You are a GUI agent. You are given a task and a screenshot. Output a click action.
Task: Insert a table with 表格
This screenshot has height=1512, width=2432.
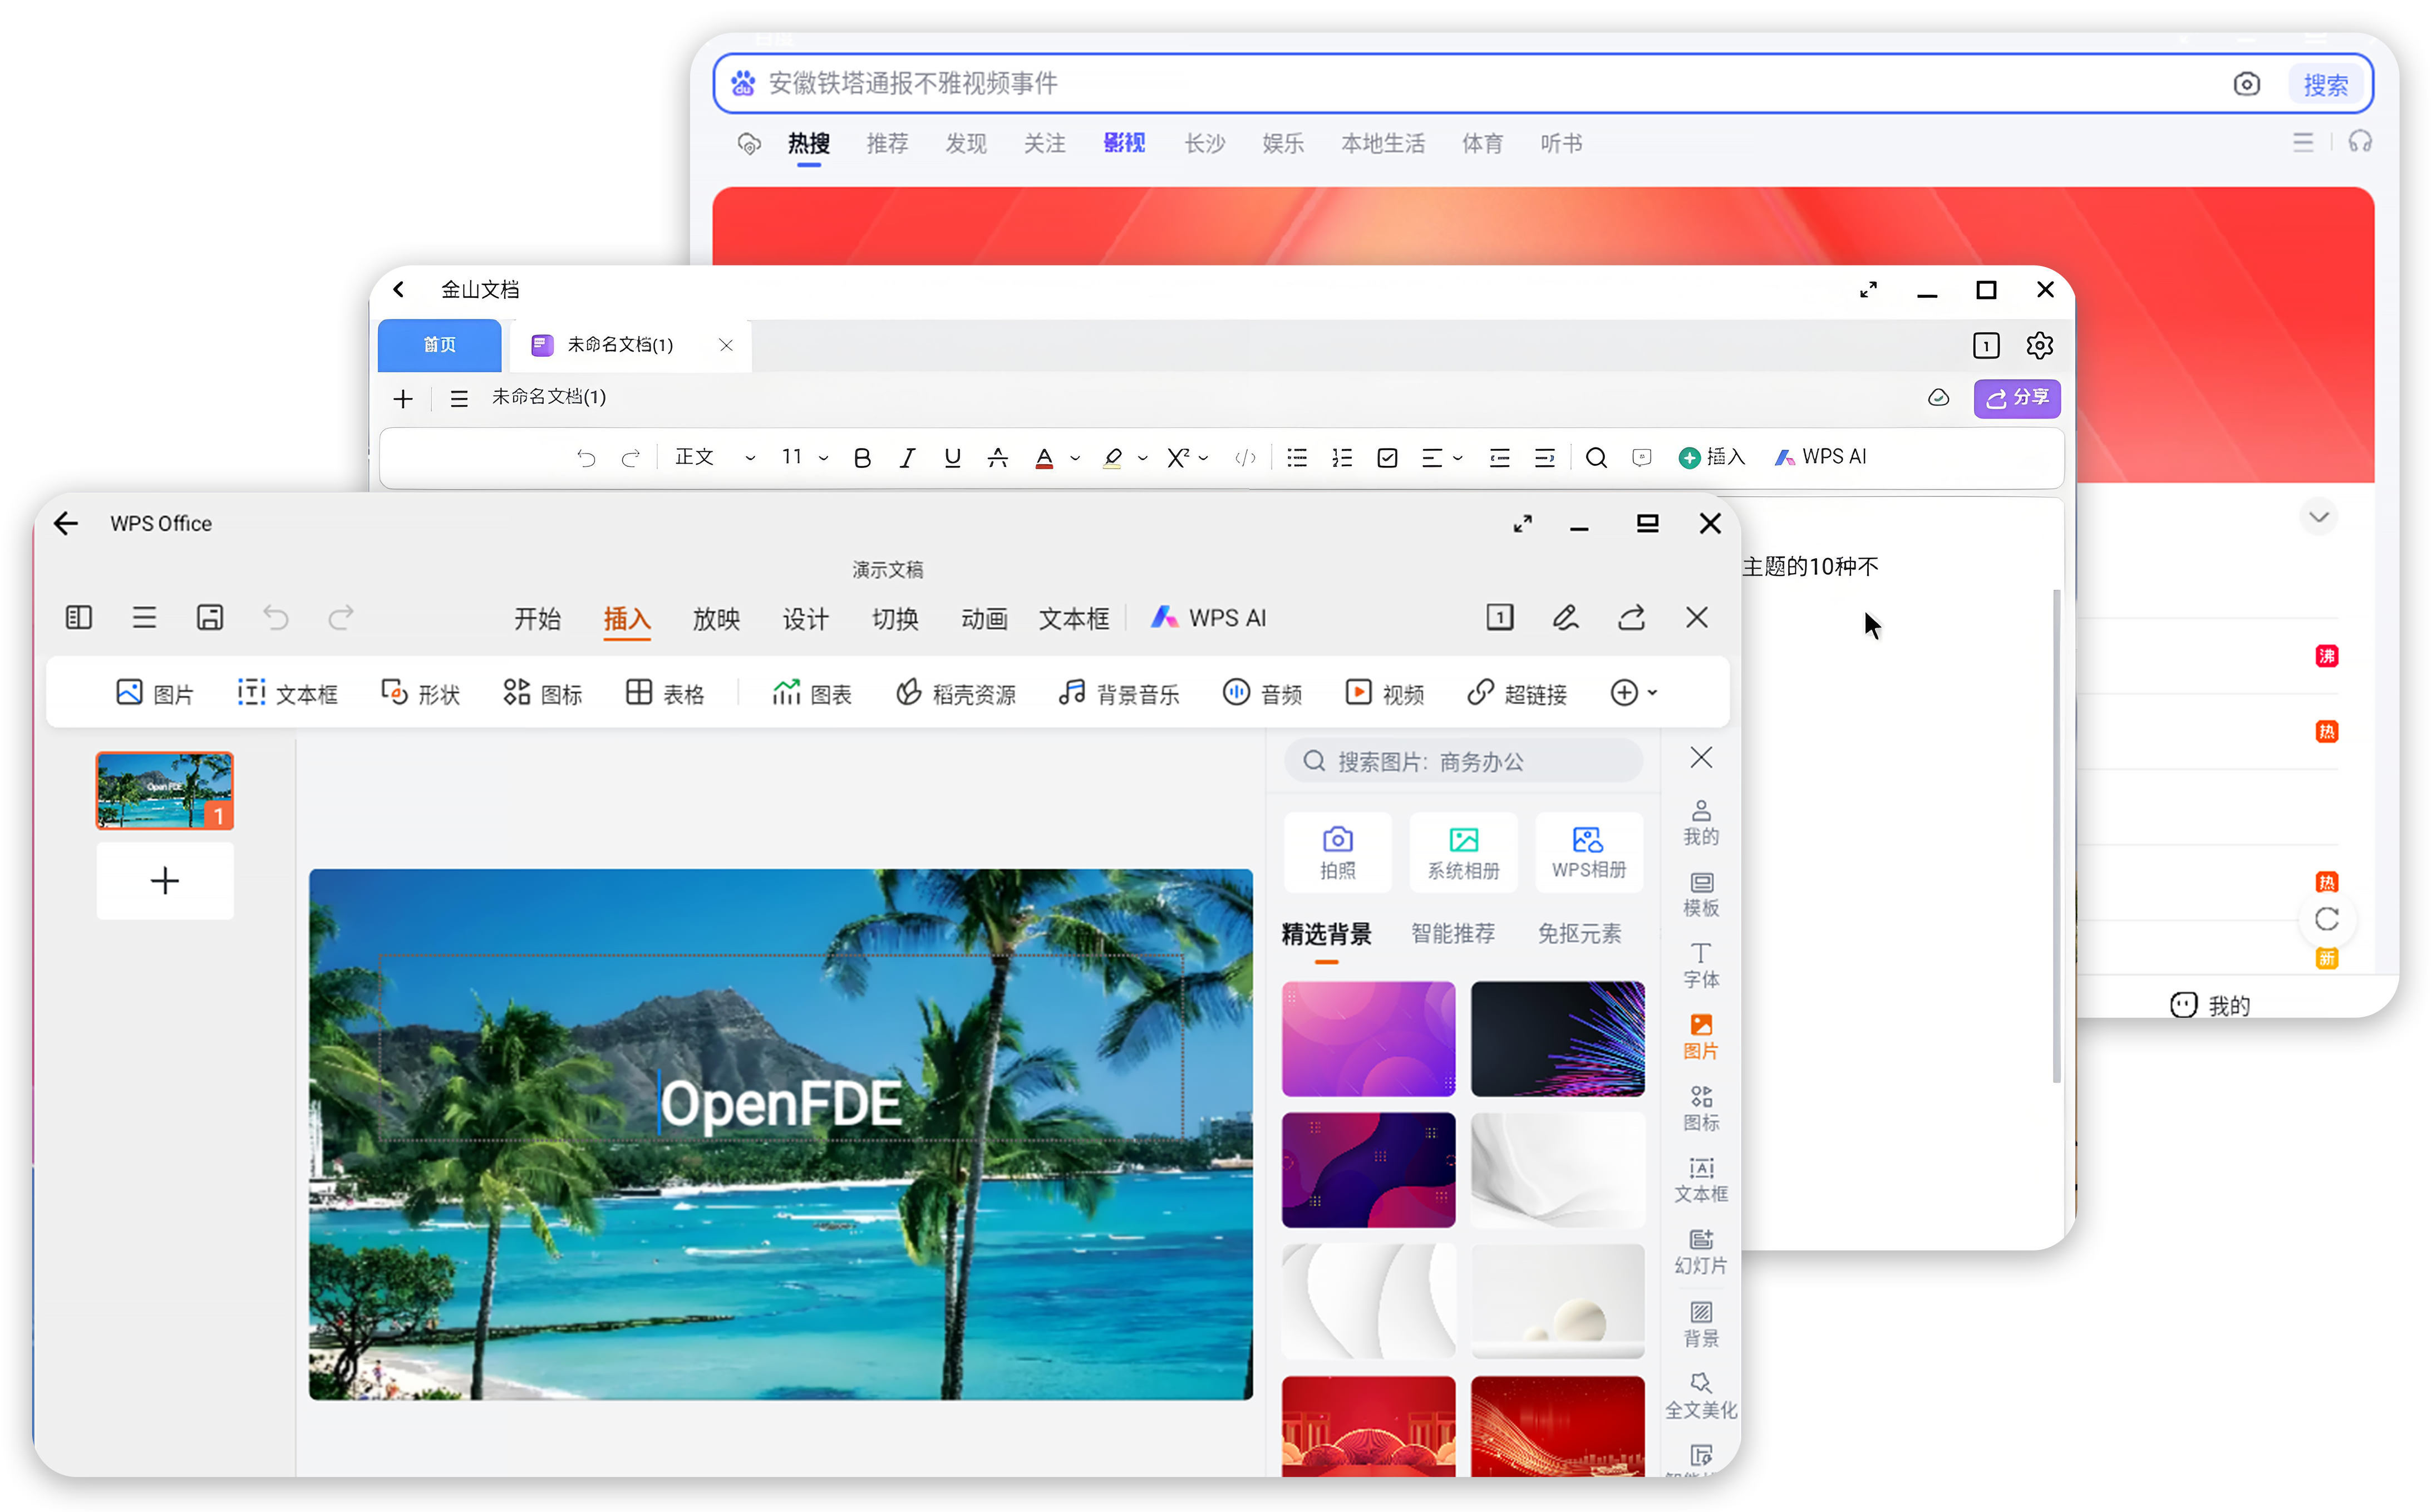pos(665,693)
